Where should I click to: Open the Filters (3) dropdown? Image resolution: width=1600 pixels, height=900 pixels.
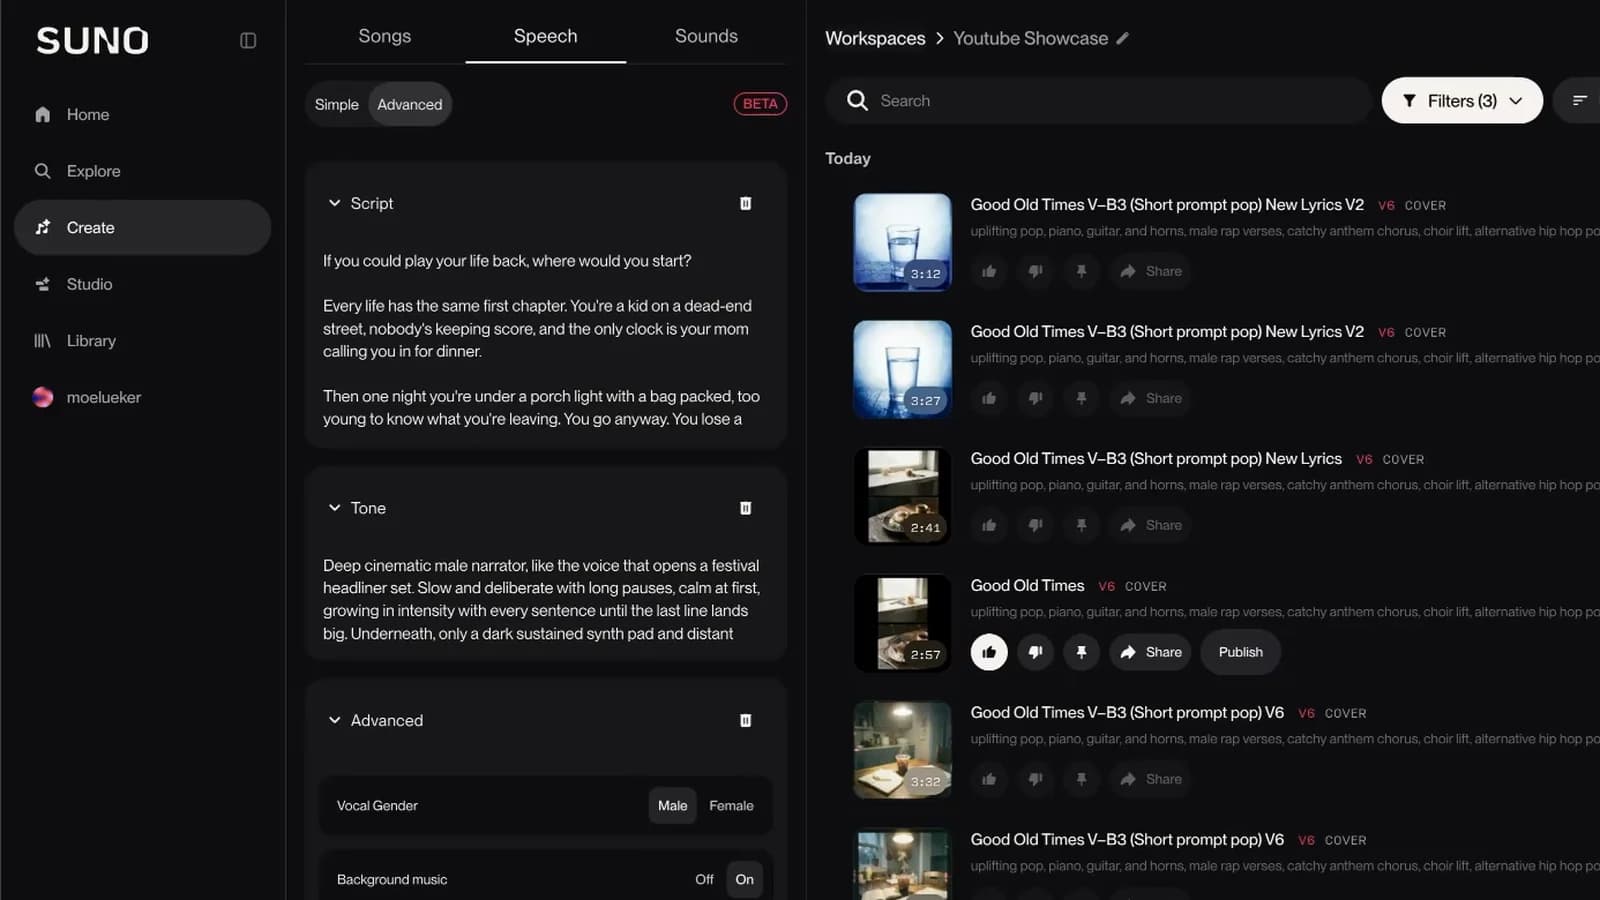[x=1462, y=100]
